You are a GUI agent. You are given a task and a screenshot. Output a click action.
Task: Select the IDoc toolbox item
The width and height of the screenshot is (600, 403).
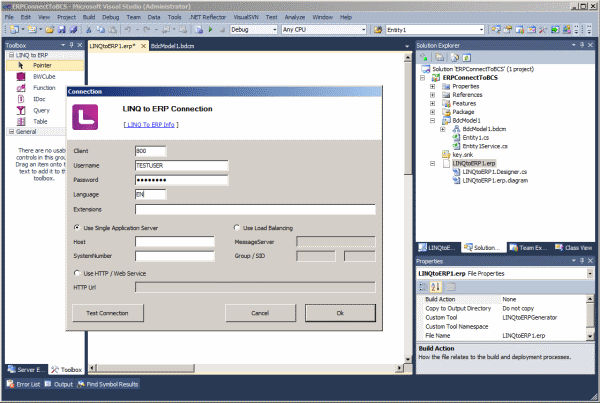(x=39, y=99)
